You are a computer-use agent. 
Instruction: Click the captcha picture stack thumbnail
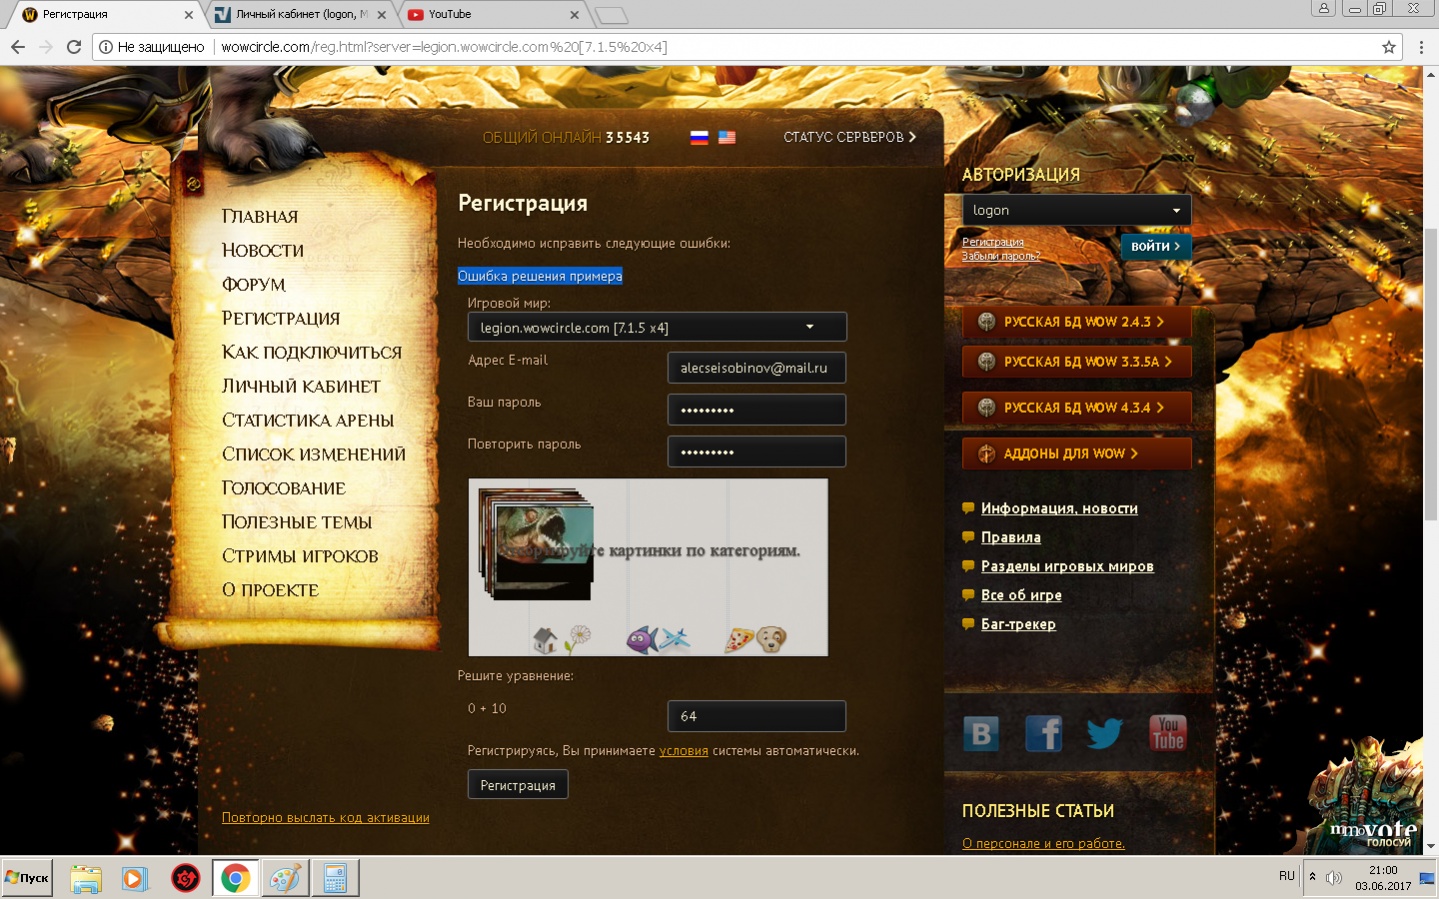tap(538, 545)
